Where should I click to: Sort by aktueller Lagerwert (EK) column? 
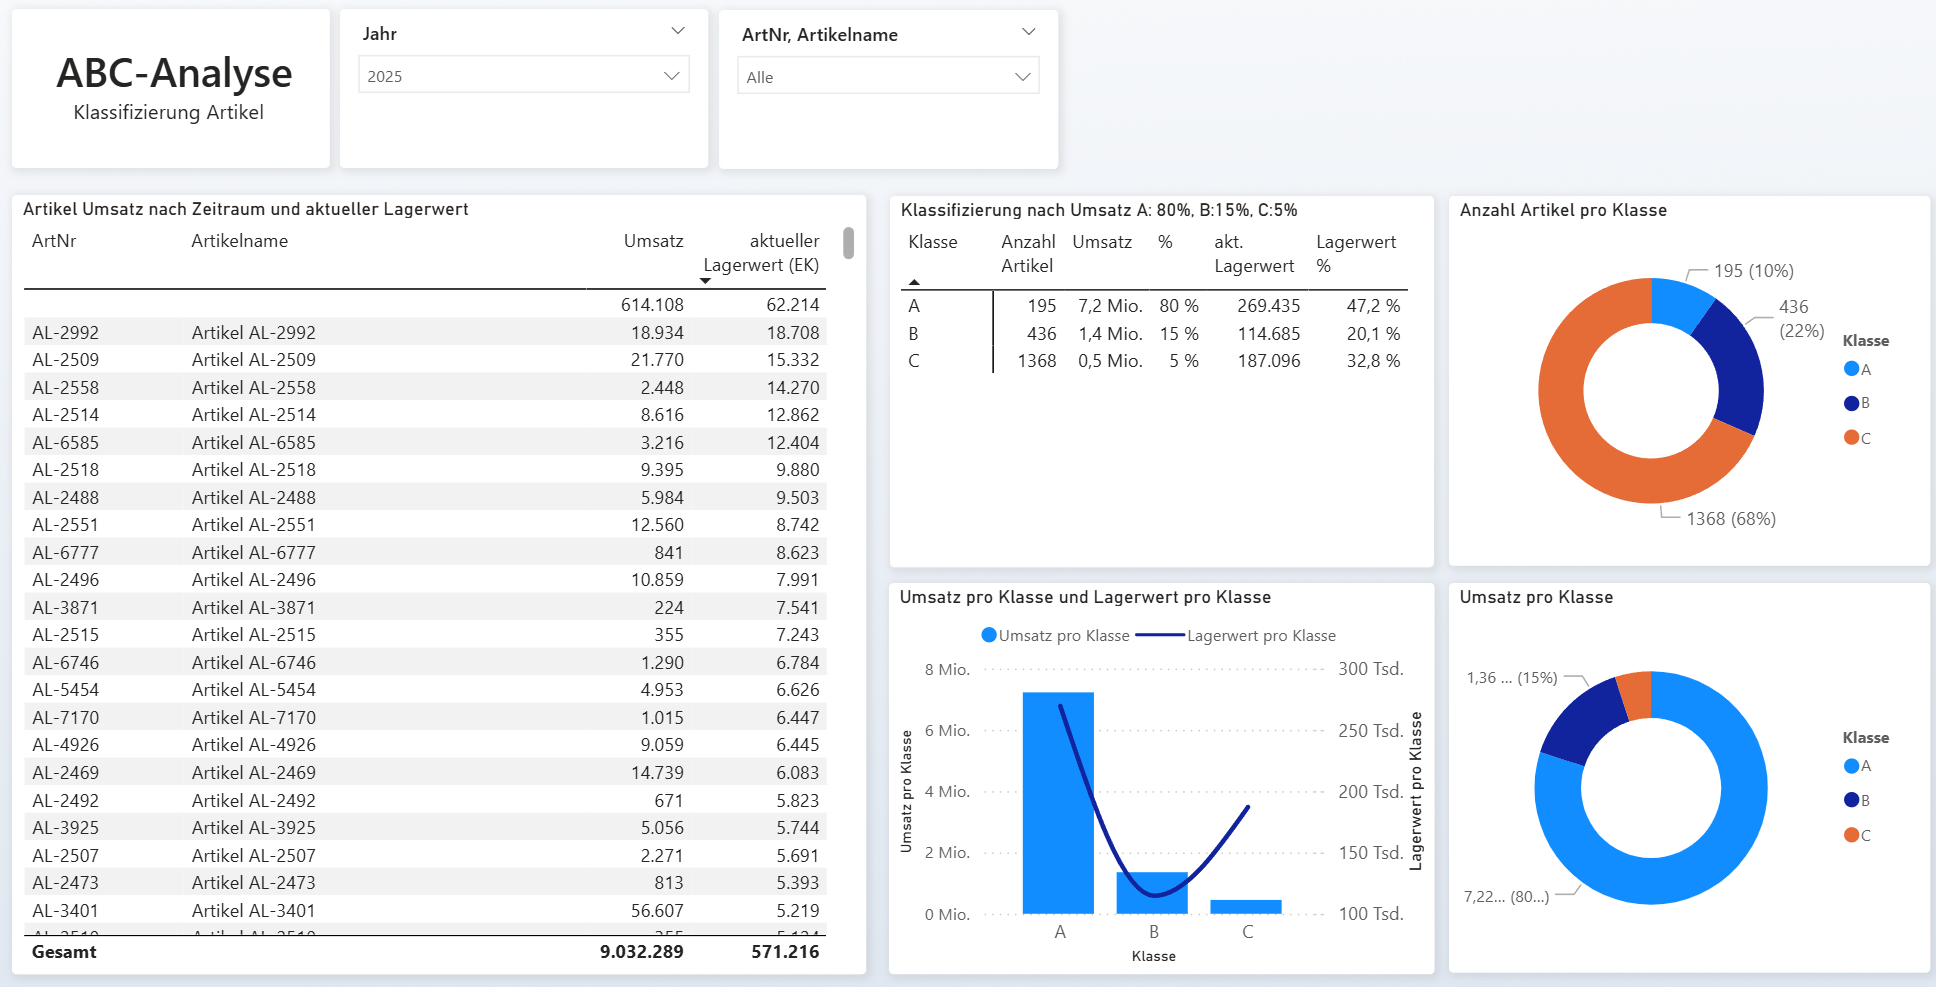tap(761, 253)
